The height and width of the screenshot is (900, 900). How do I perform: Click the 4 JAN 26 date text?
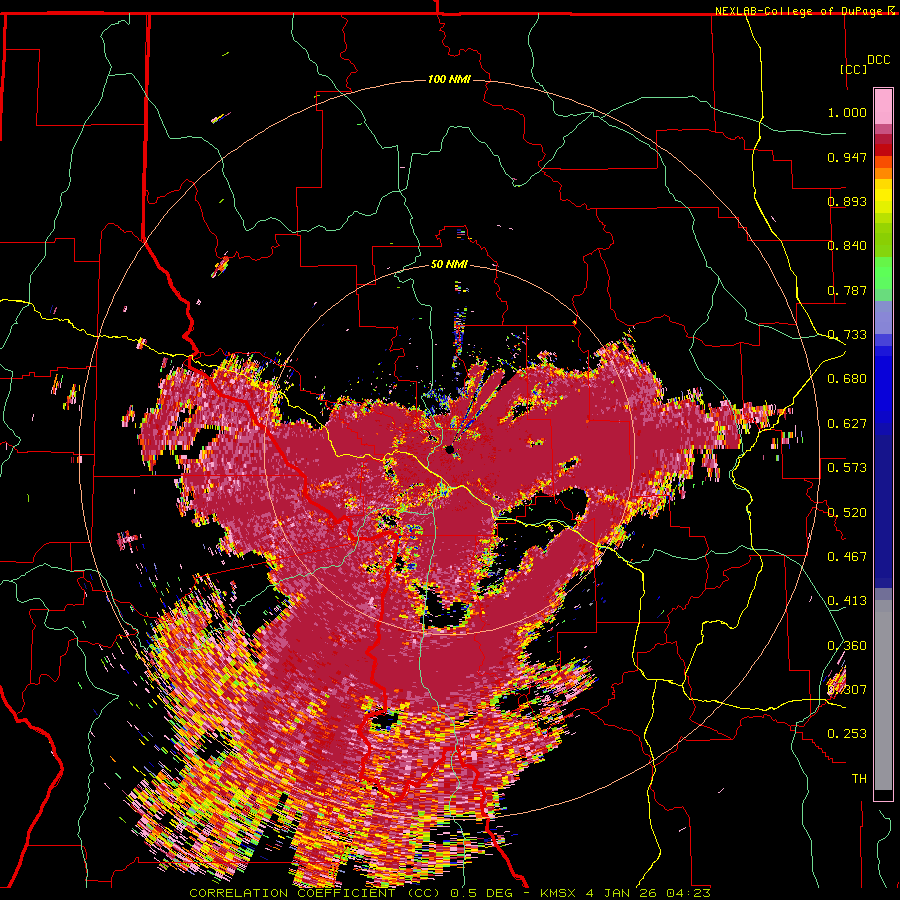point(621,893)
